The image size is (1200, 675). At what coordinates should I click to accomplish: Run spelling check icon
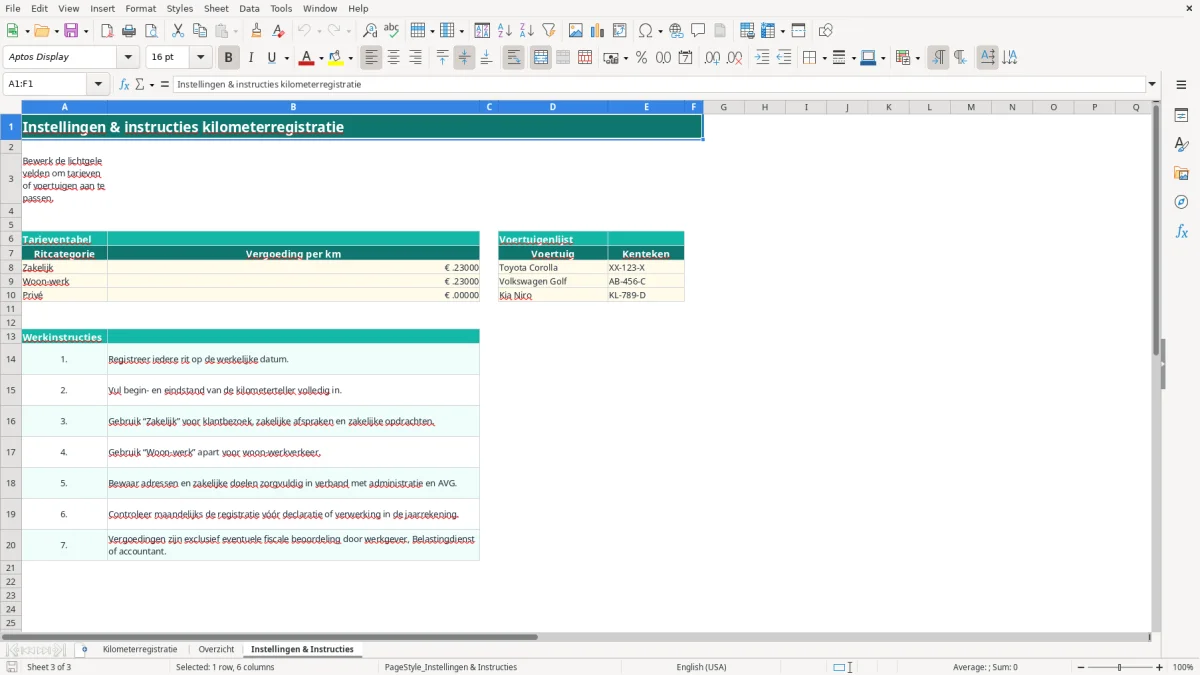(391, 31)
